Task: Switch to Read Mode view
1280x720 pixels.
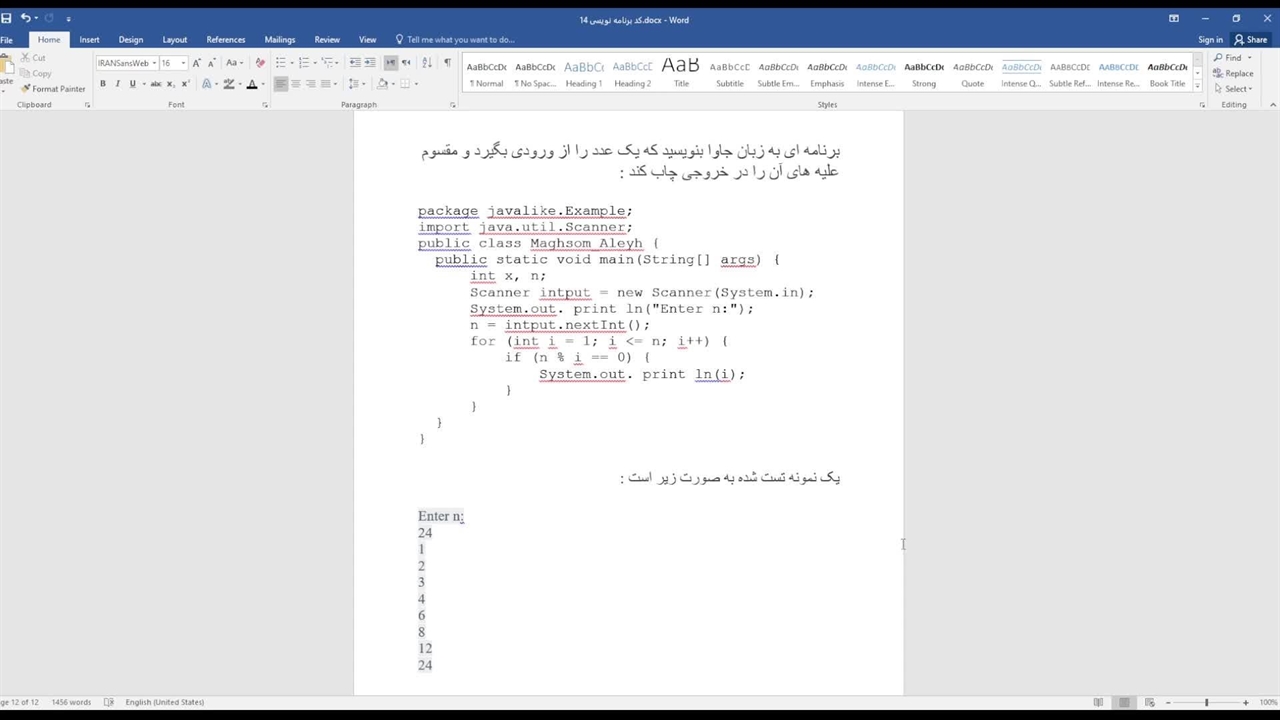Action: point(1098,702)
